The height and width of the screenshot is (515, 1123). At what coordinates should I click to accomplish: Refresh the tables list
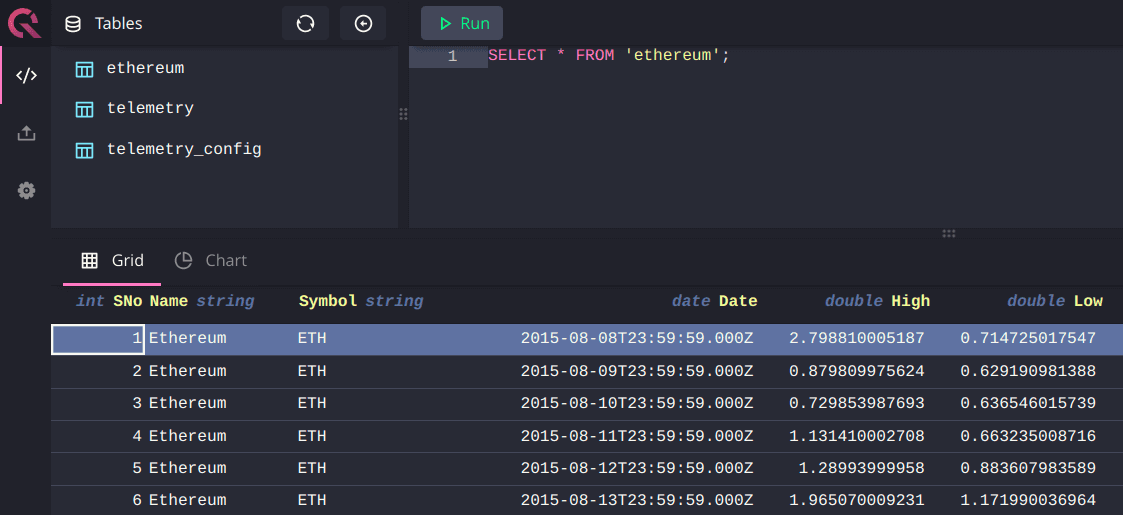tap(305, 23)
